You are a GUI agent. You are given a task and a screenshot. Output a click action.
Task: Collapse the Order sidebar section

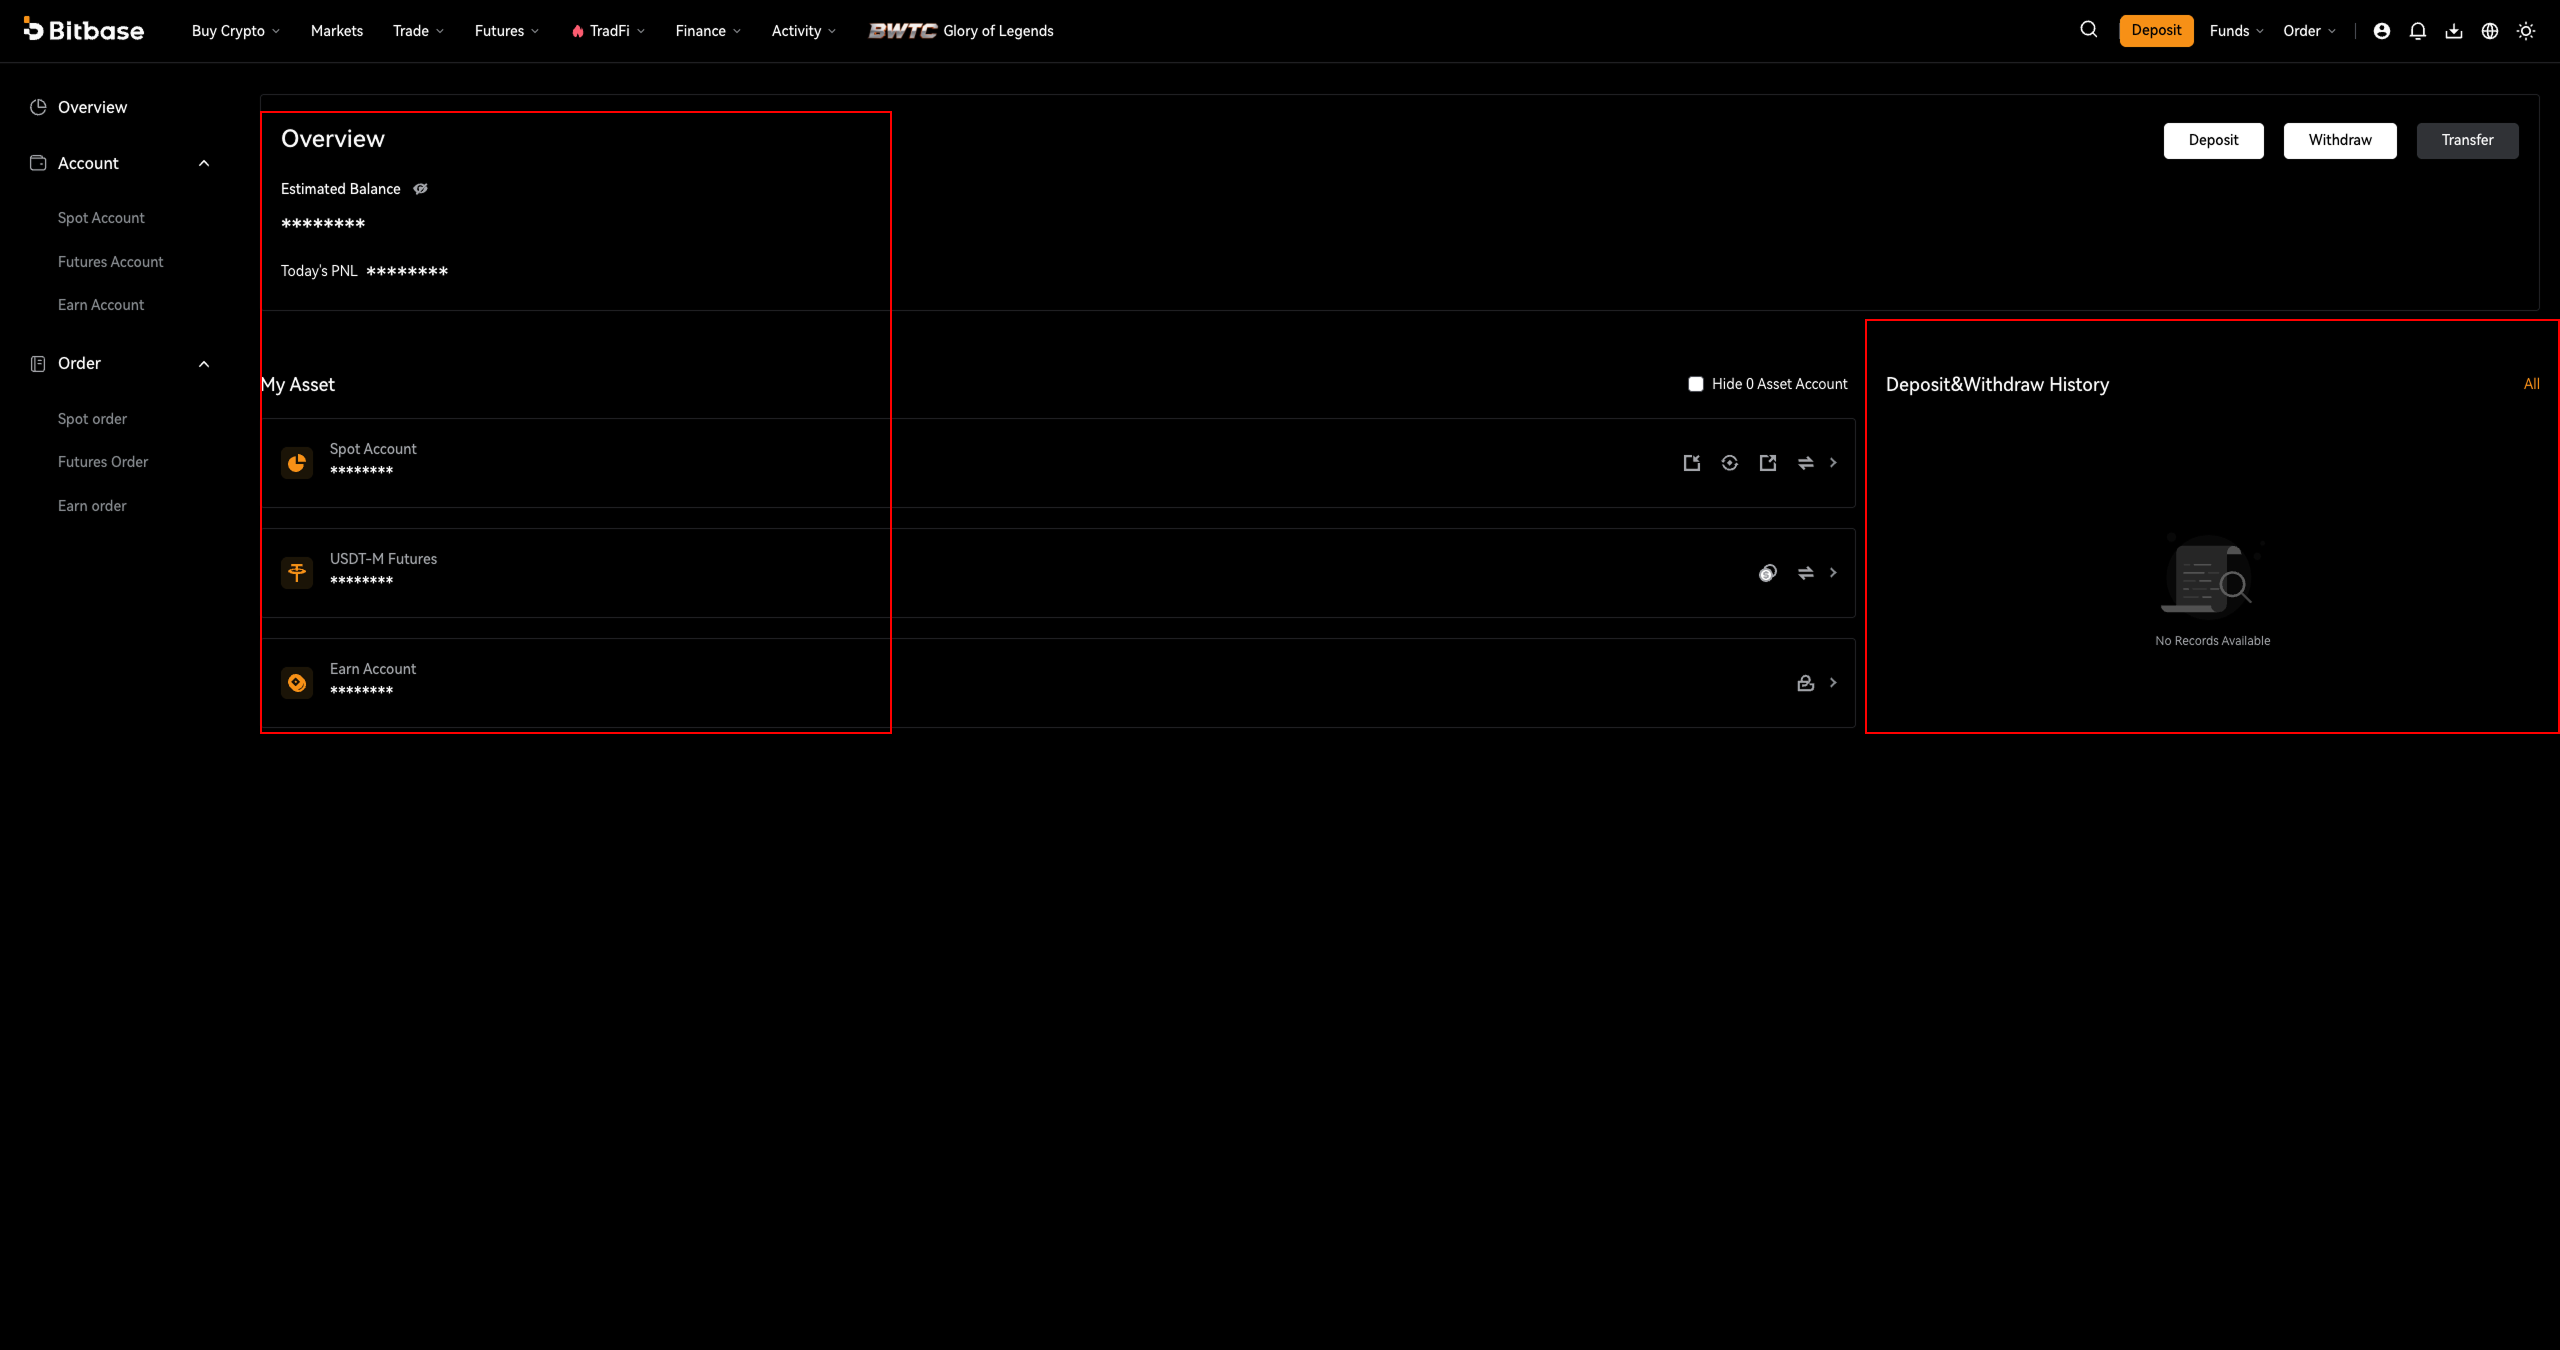[x=204, y=364]
